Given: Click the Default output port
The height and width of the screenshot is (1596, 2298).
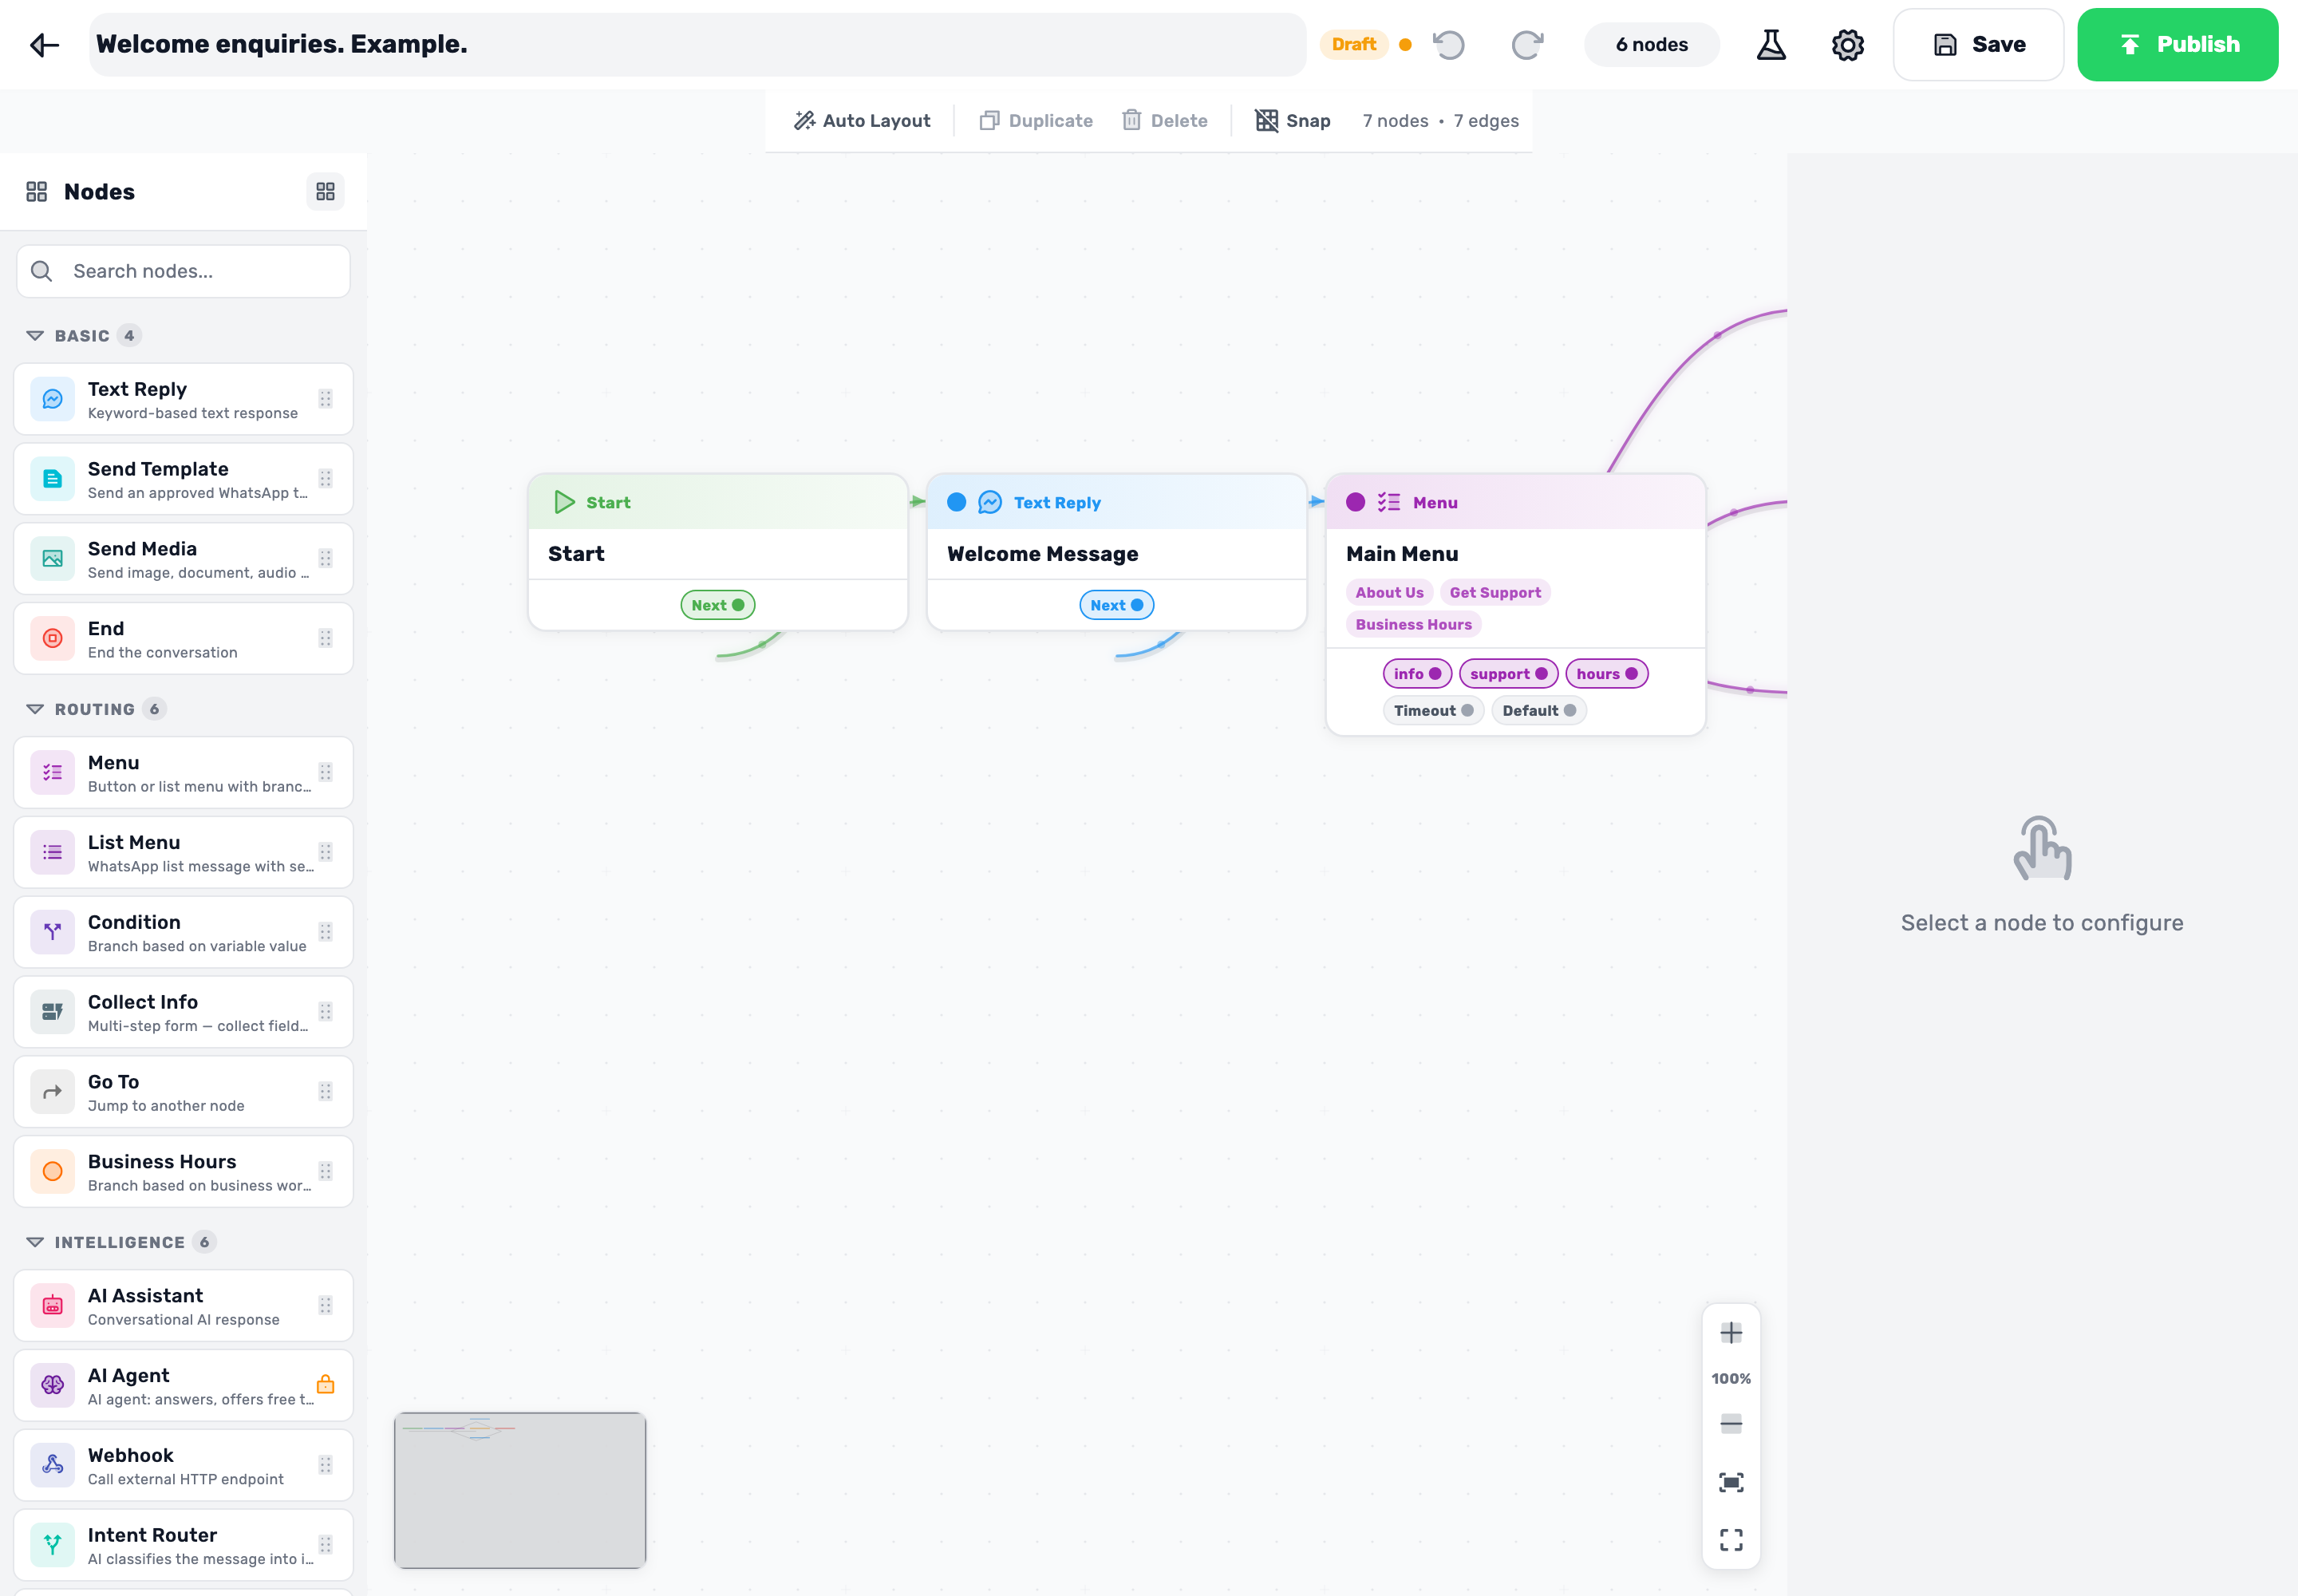Looking at the screenshot, I should pyautogui.click(x=1569, y=711).
